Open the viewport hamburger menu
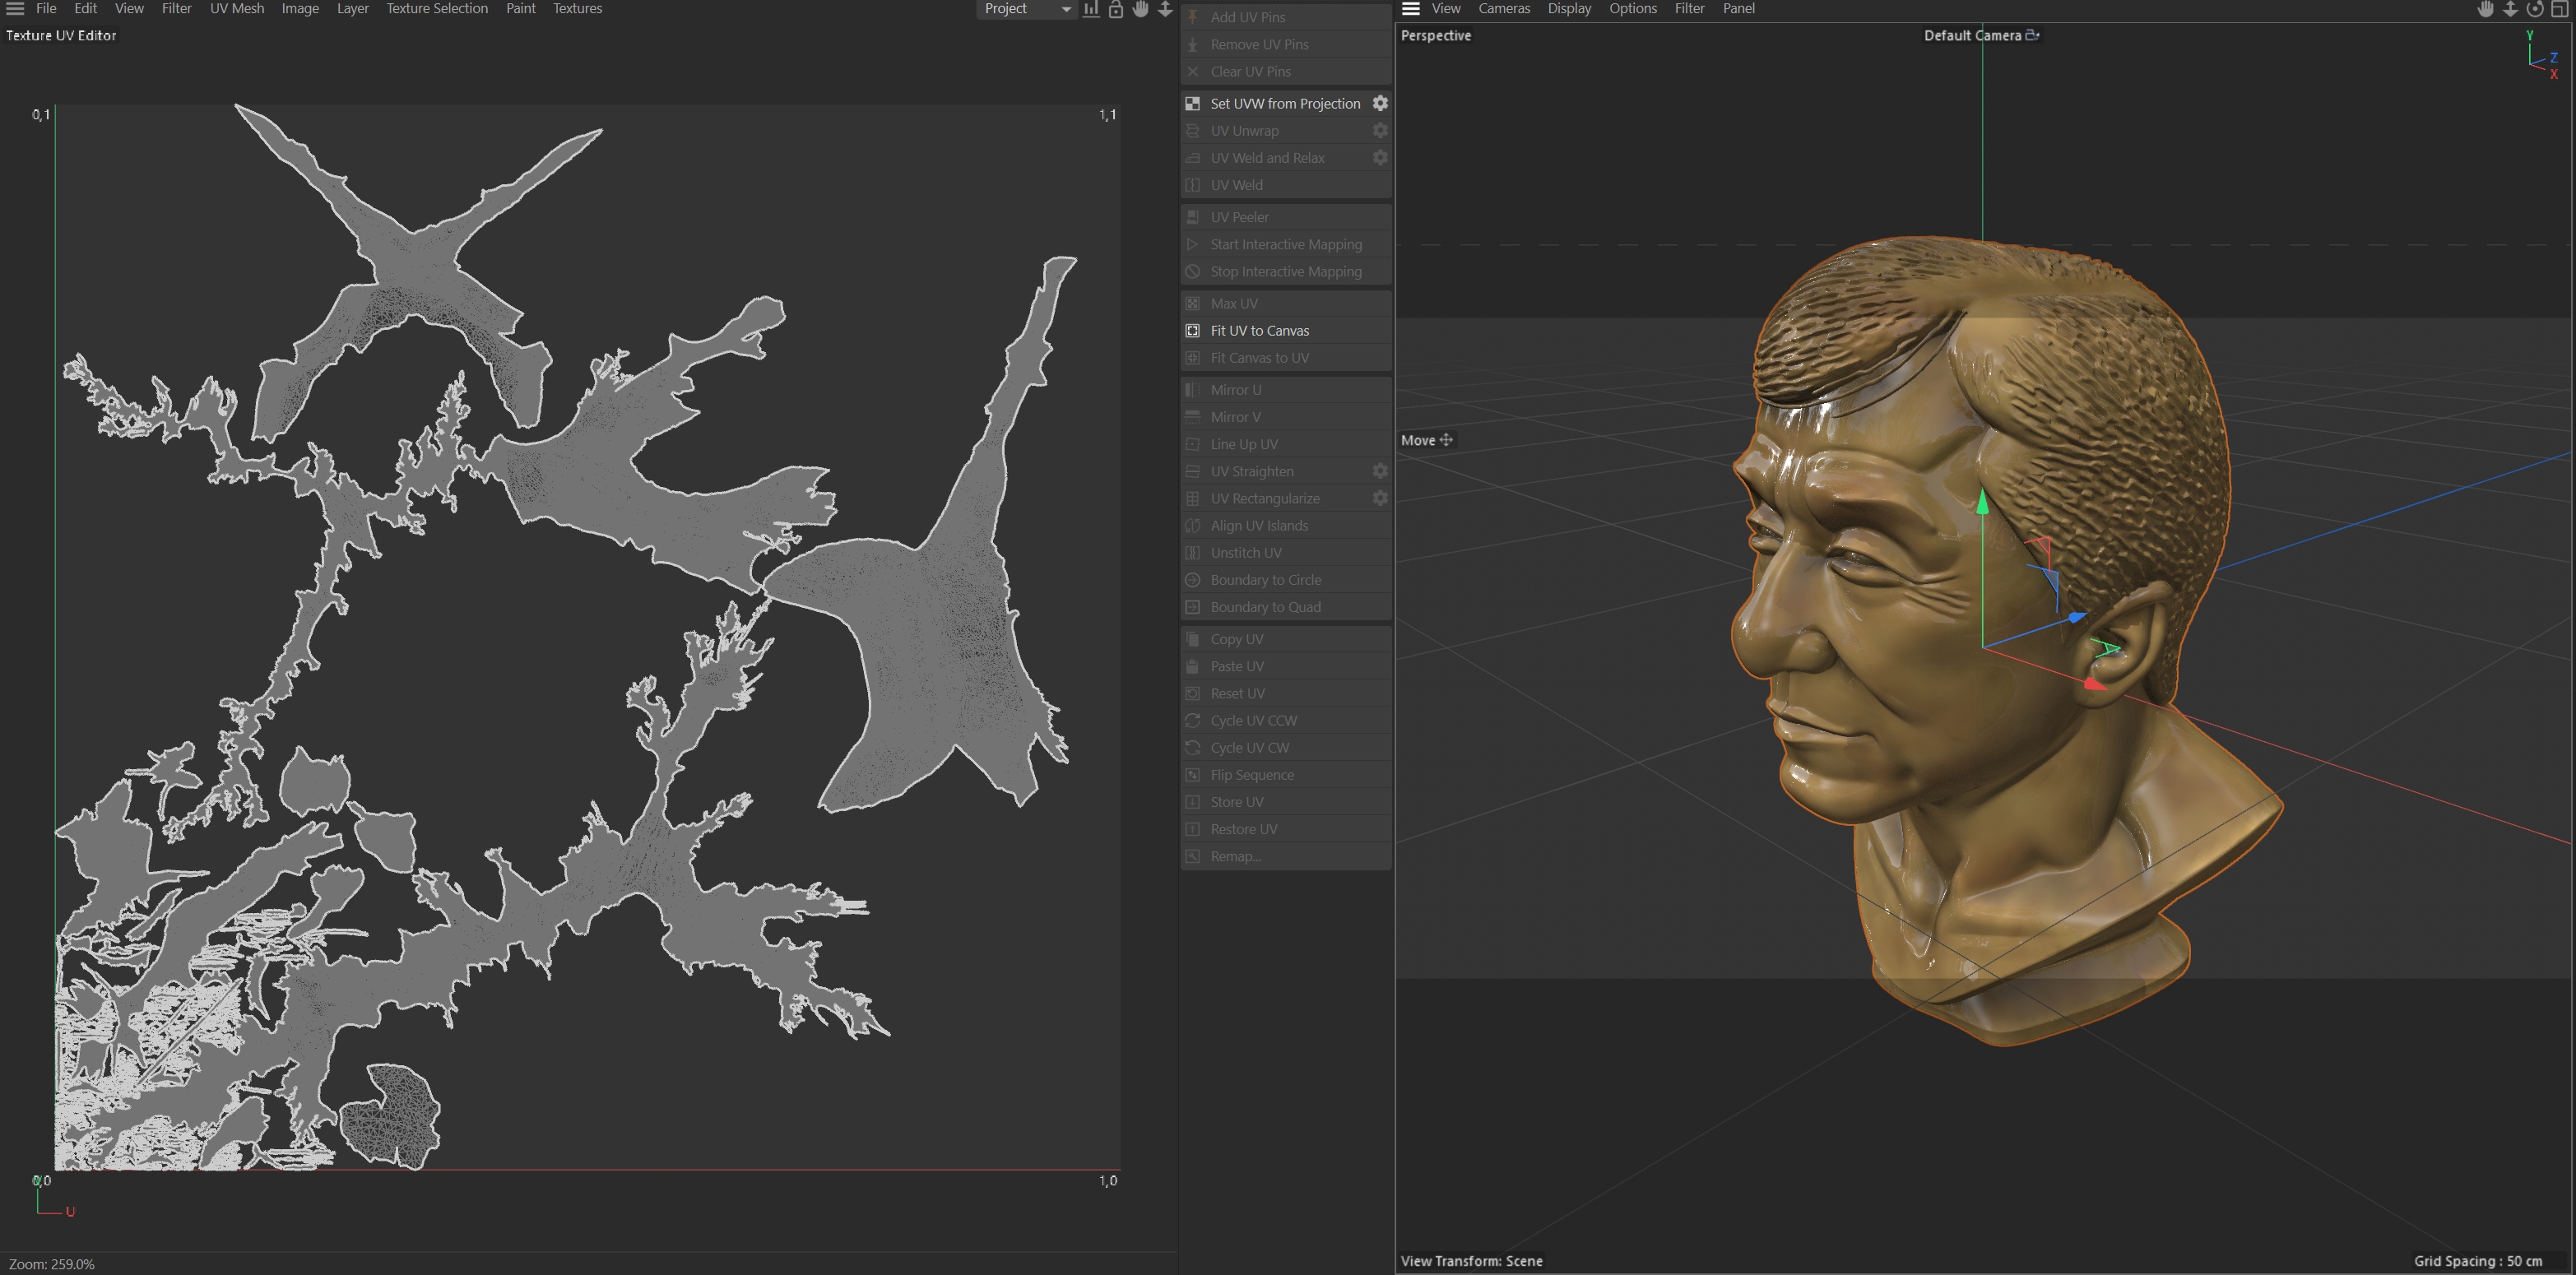 tap(1411, 9)
